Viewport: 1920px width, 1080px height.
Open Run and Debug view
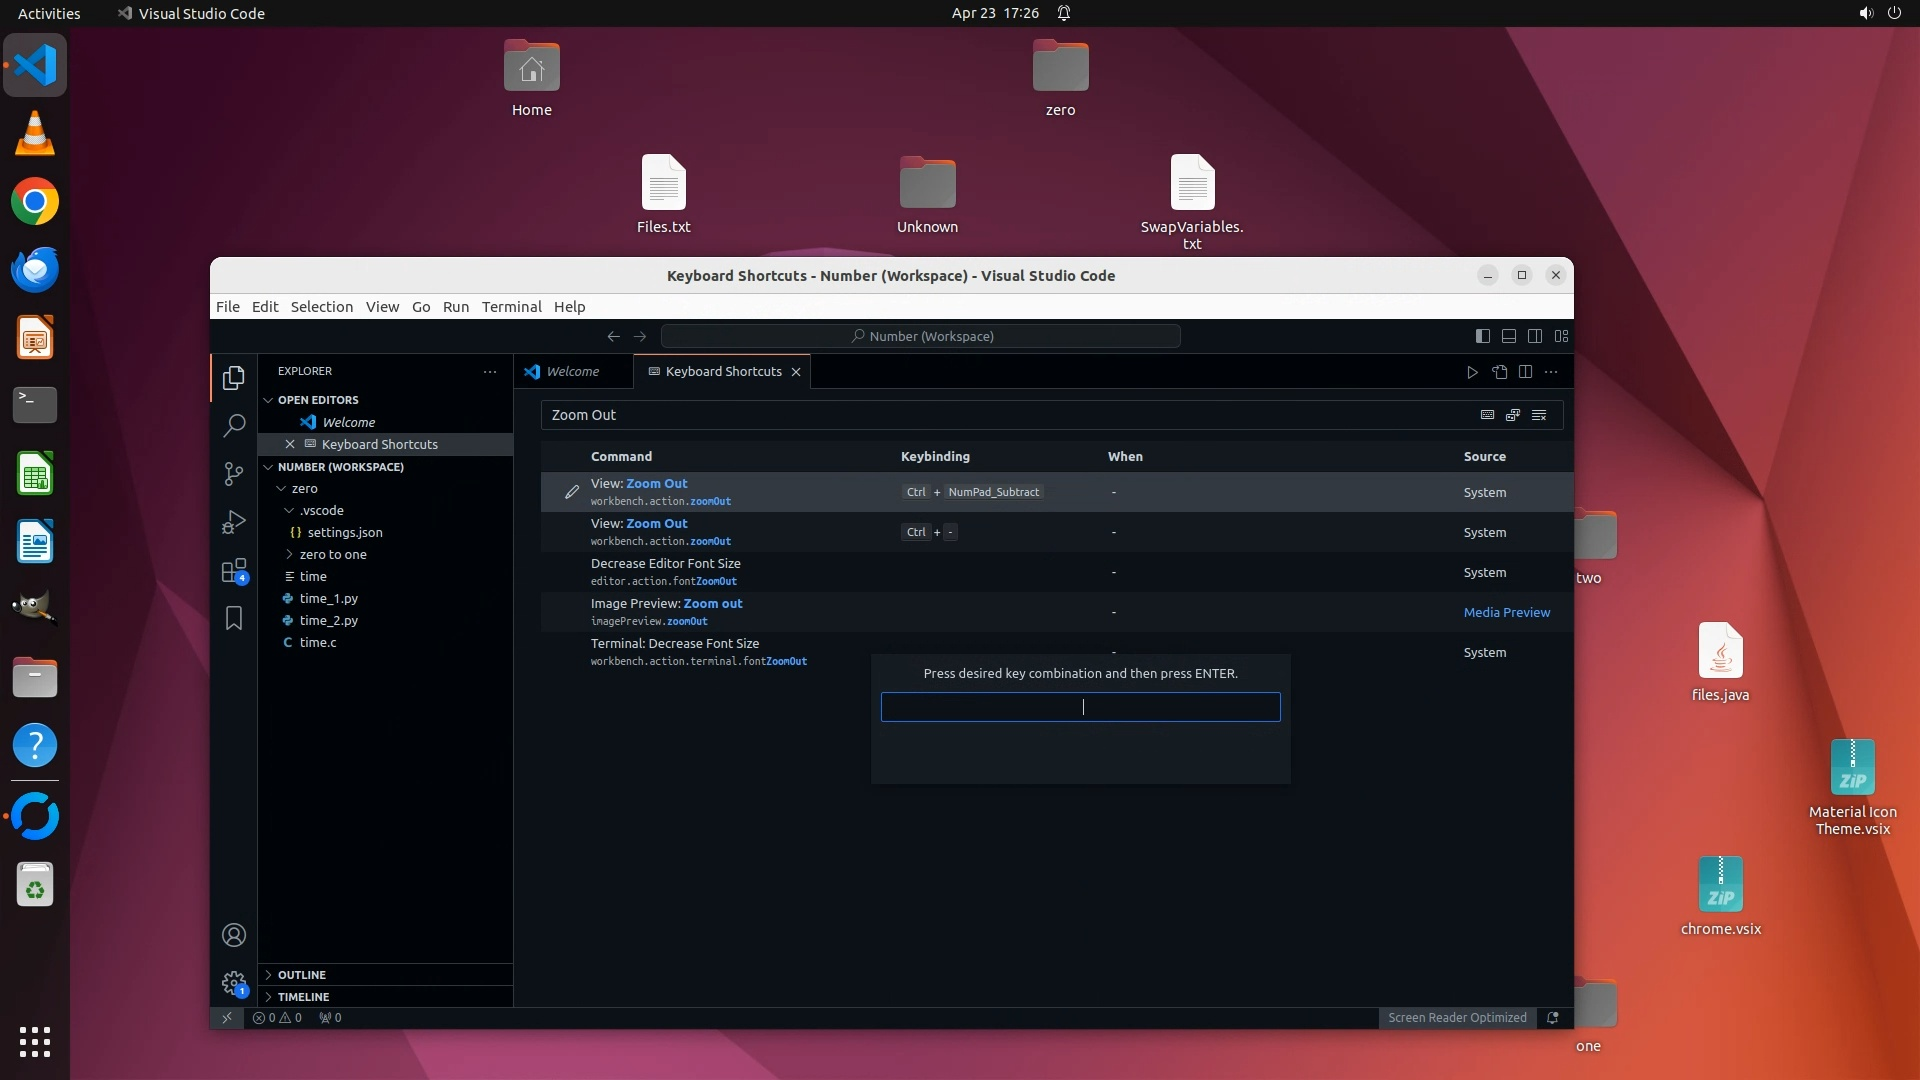233,522
